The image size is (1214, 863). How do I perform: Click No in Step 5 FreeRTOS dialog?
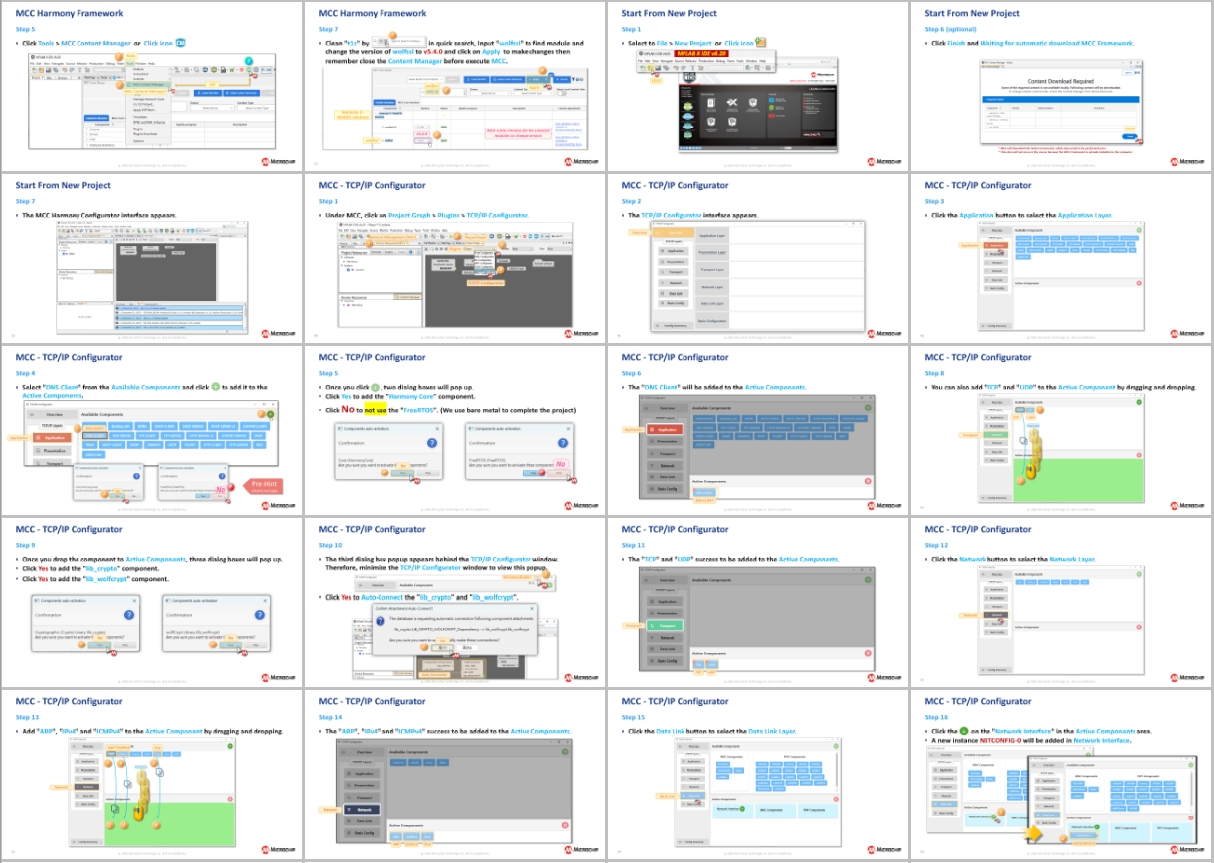559,473
